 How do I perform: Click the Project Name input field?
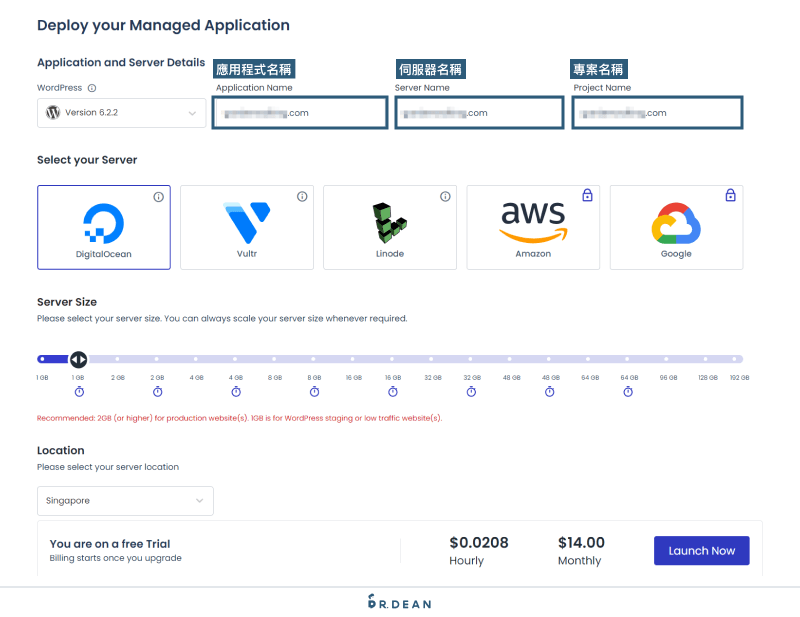656,112
